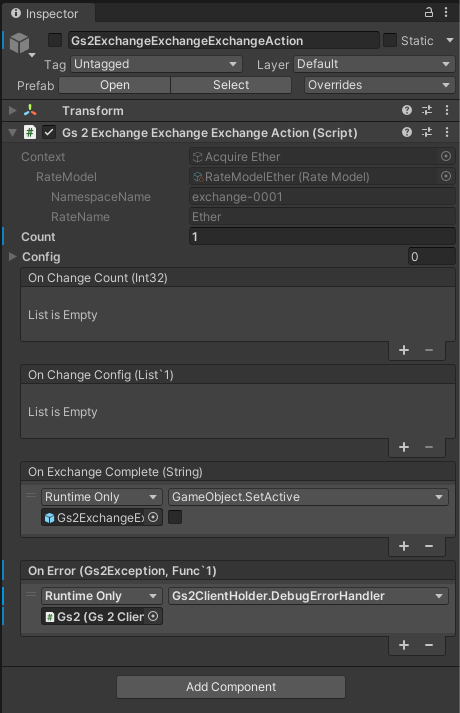Expand the Config foldout arrow

coord(12,256)
